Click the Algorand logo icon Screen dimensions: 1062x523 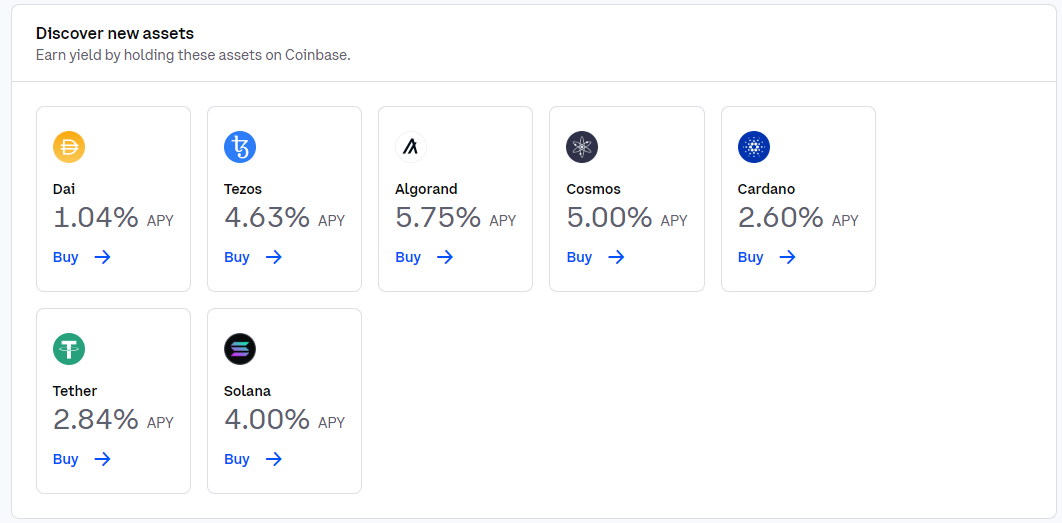[410, 147]
